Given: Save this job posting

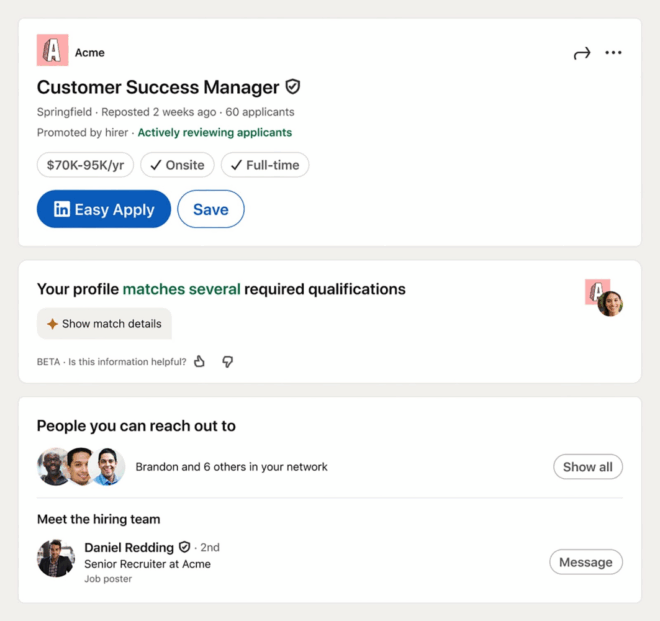Looking at the screenshot, I should pyautogui.click(x=211, y=209).
